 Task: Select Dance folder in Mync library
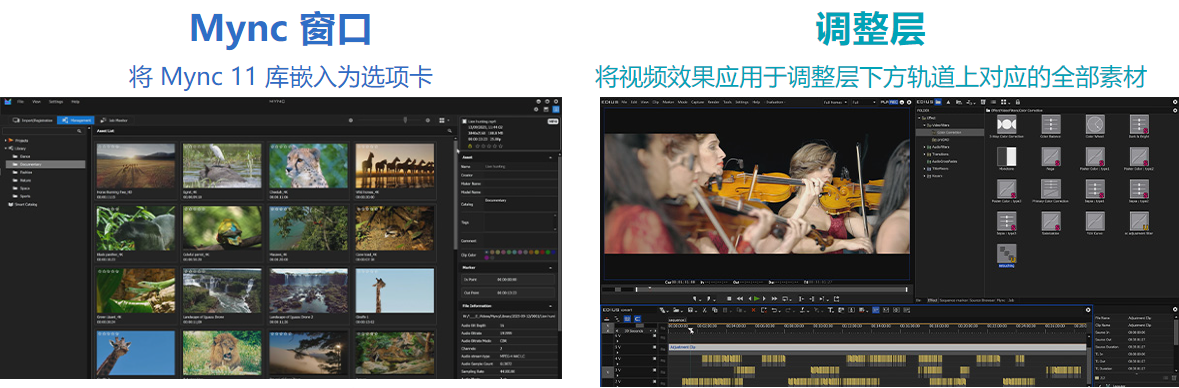[x=25, y=156]
